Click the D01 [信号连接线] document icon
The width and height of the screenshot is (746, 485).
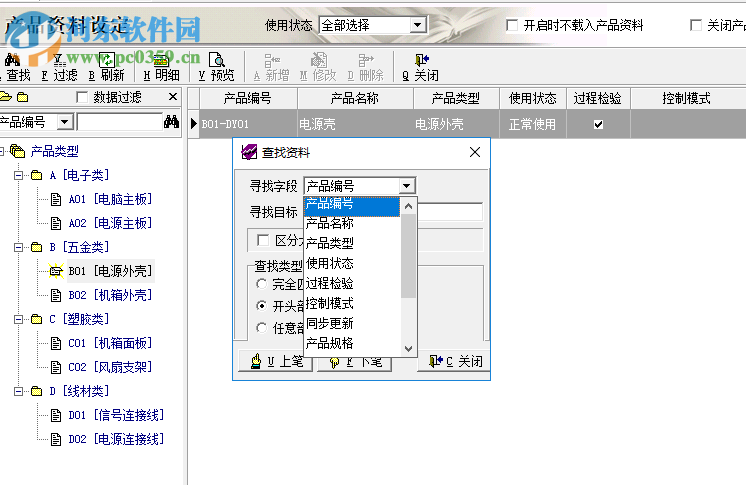56,415
